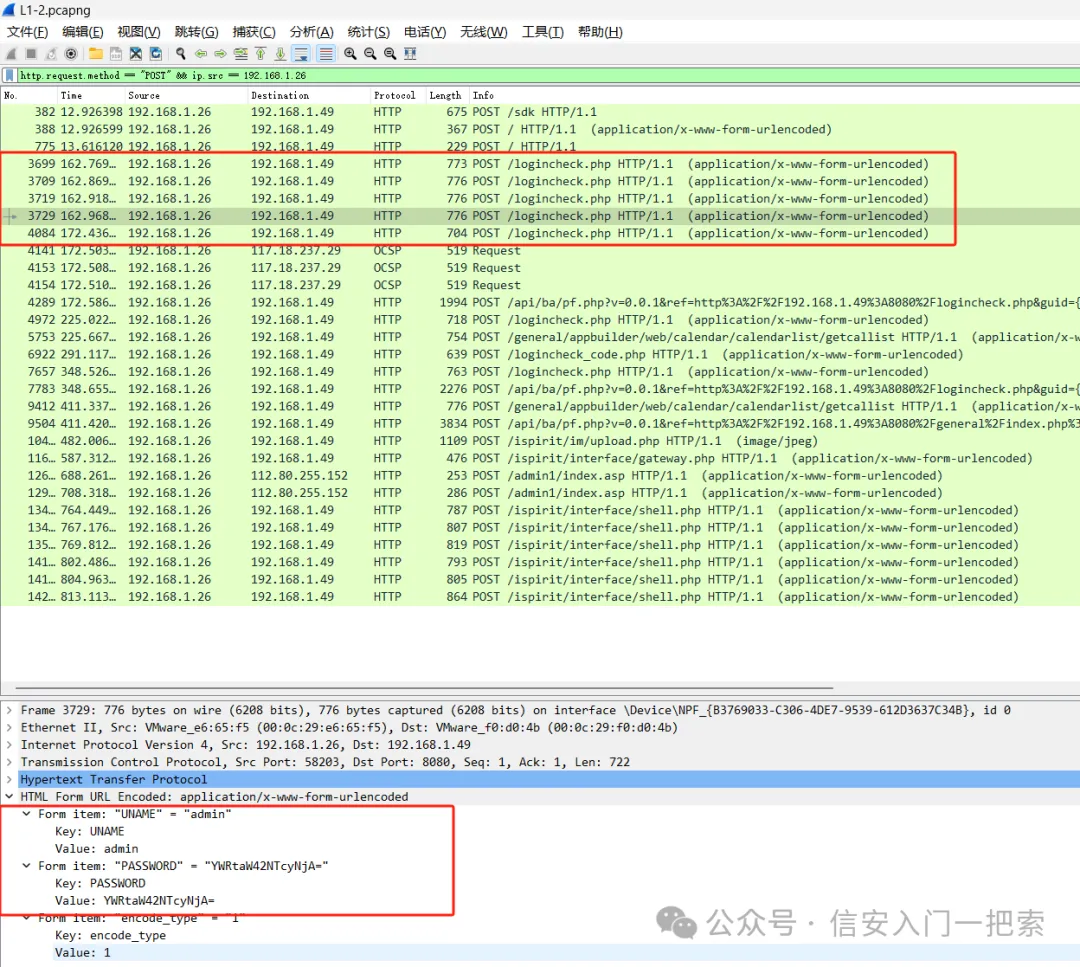Sort by the Length column header
Viewport: 1080px width, 967px height.
(447, 95)
